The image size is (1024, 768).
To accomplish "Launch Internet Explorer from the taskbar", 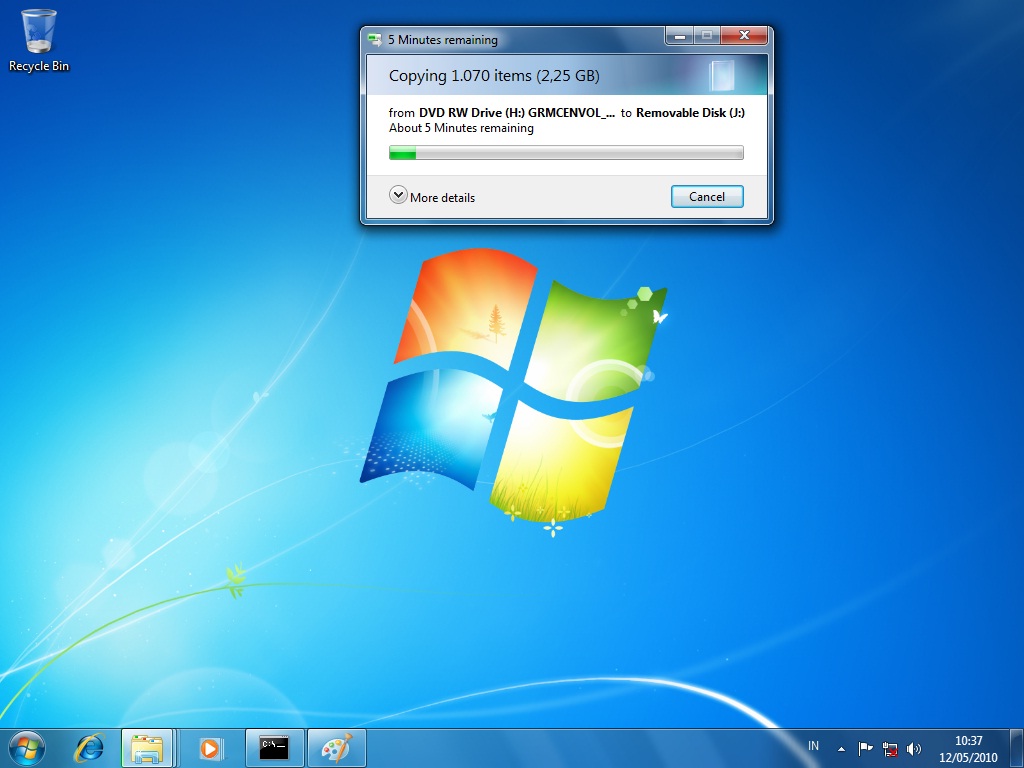I will click(89, 748).
